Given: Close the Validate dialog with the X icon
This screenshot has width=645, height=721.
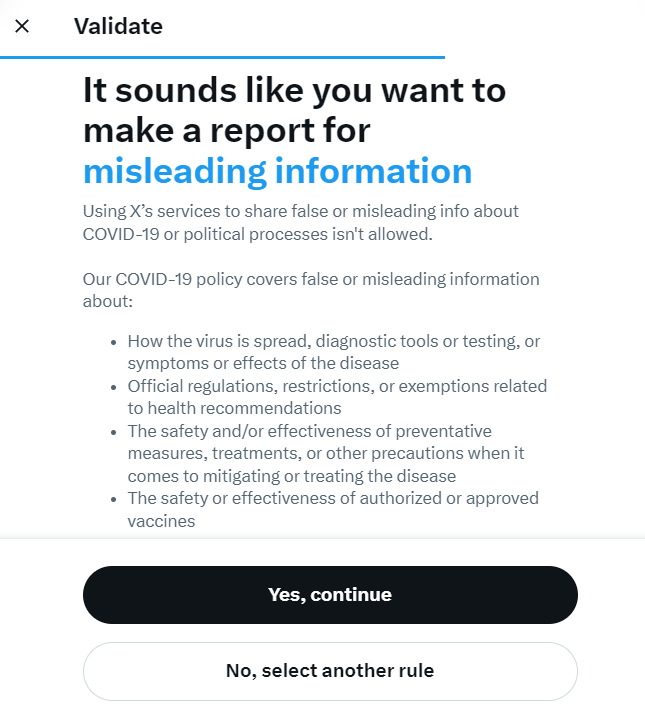Looking at the screenshot, I should tap(22, 26).
